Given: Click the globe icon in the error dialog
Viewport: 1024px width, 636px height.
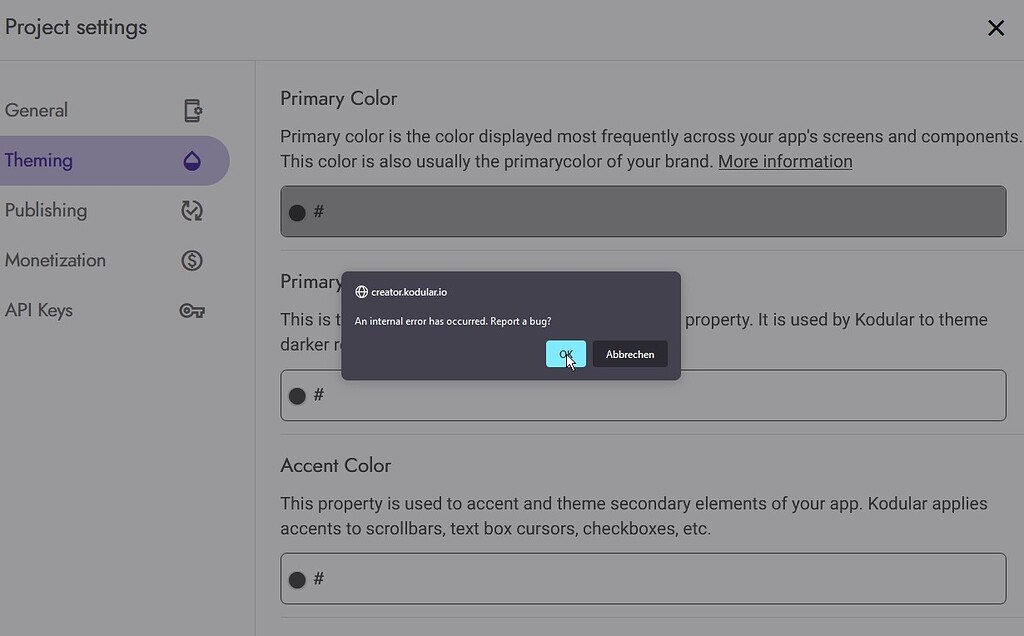Looking at the screenshot, I should [361, 292].
